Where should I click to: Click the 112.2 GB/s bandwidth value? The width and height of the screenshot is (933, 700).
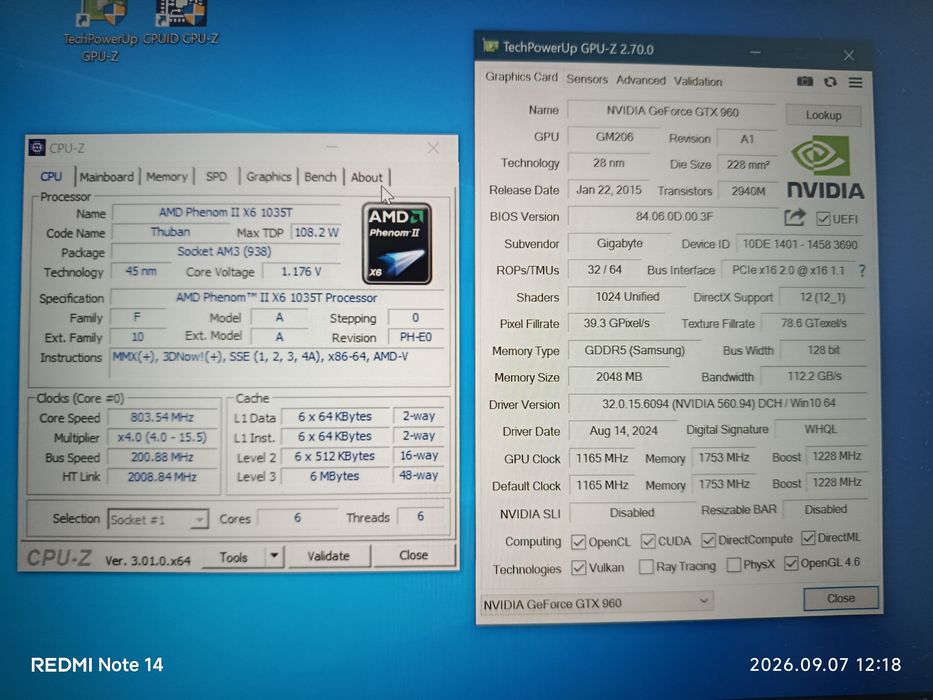point(815,376)
